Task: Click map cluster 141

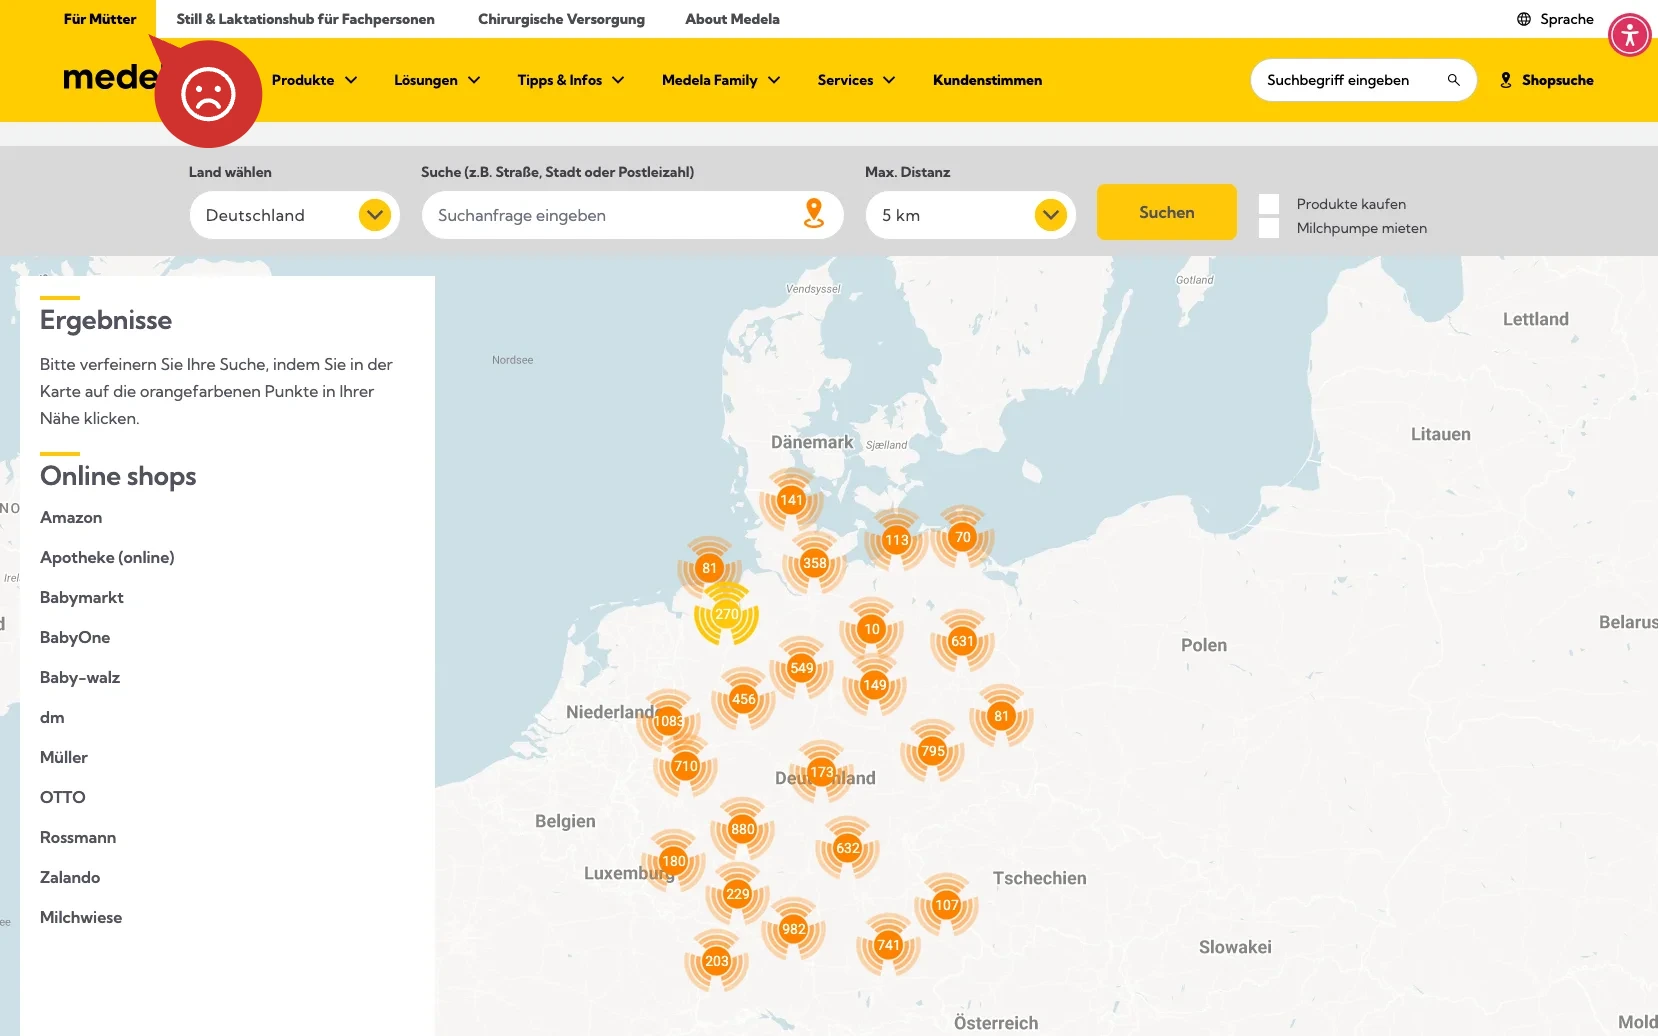Action: pos(791,500)
